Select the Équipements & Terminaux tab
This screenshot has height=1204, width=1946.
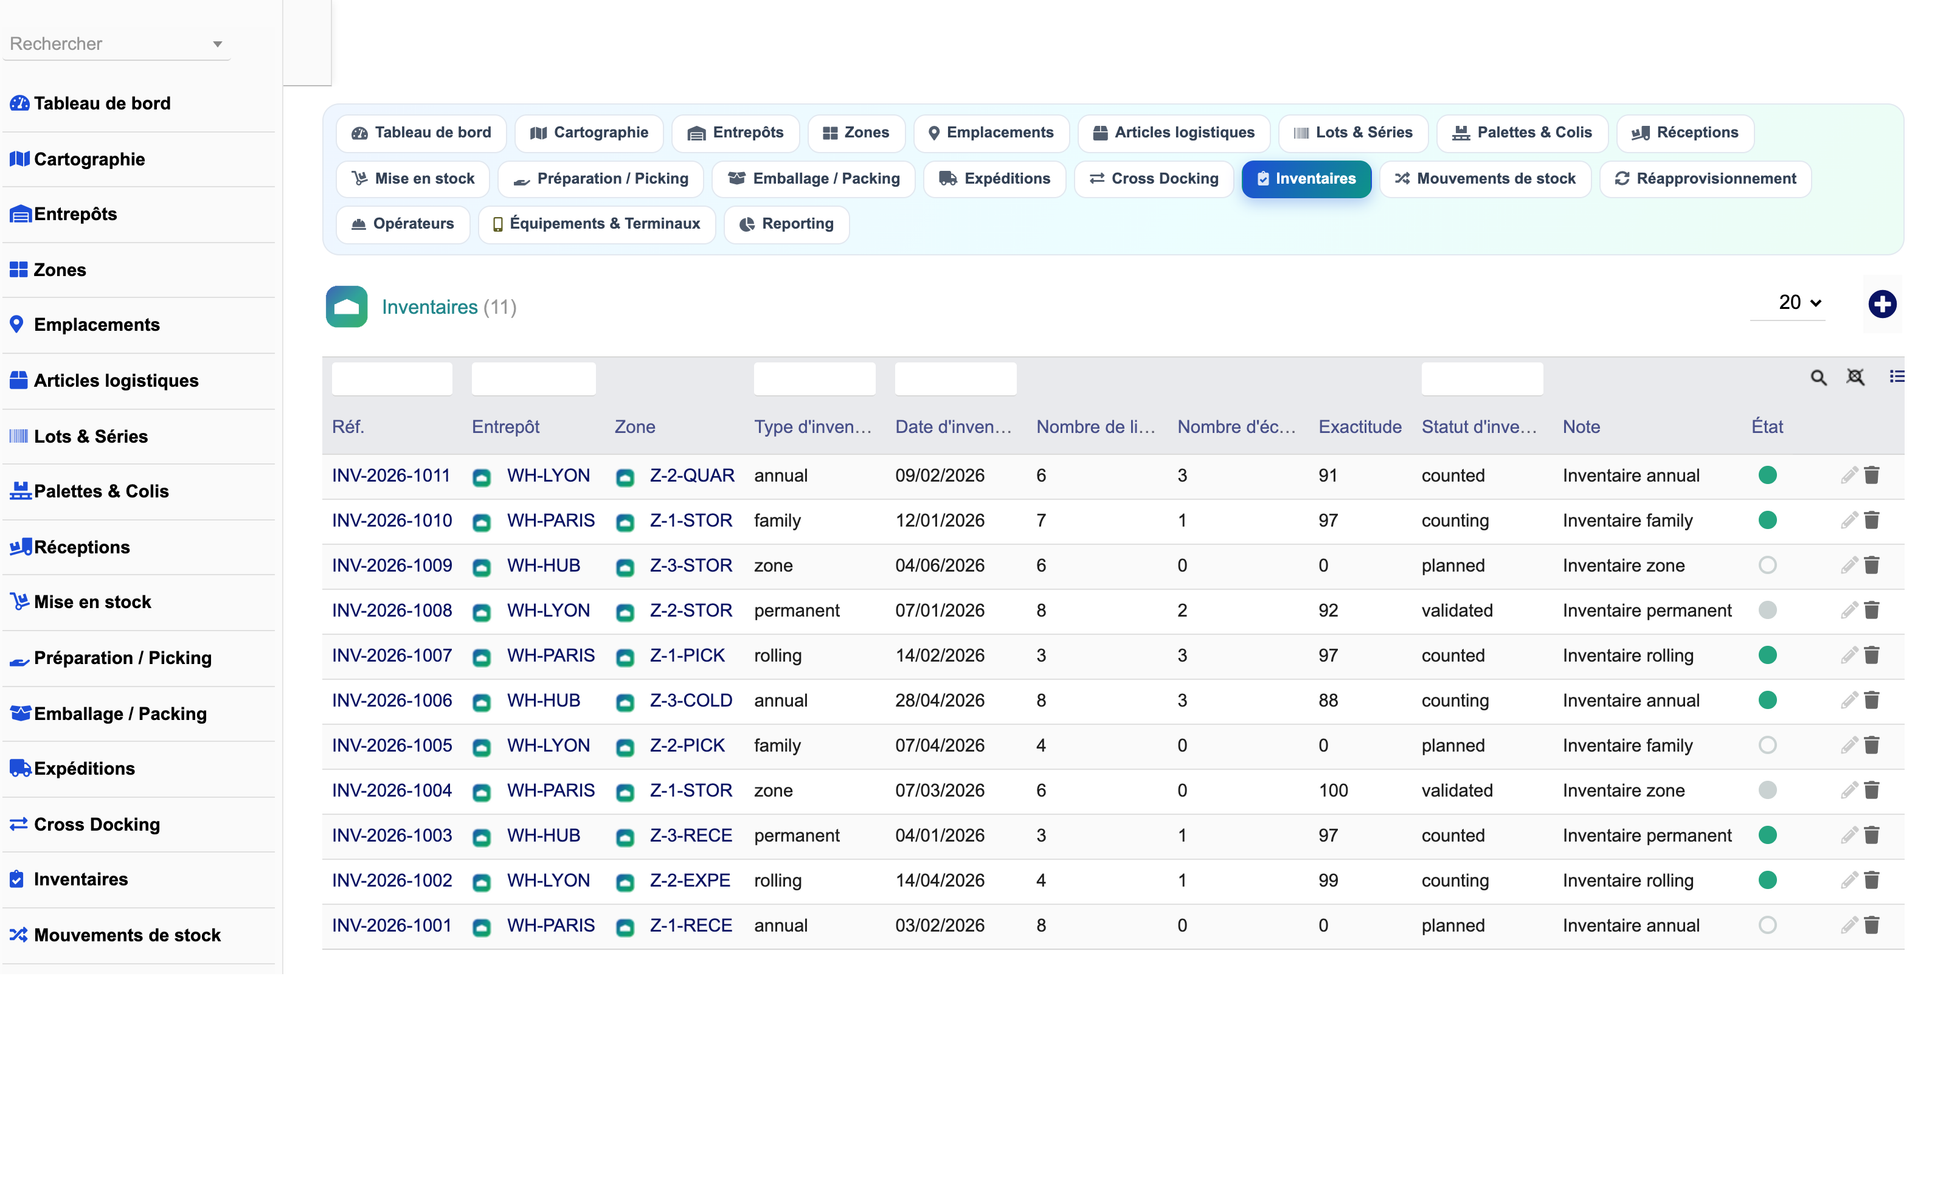596,224
